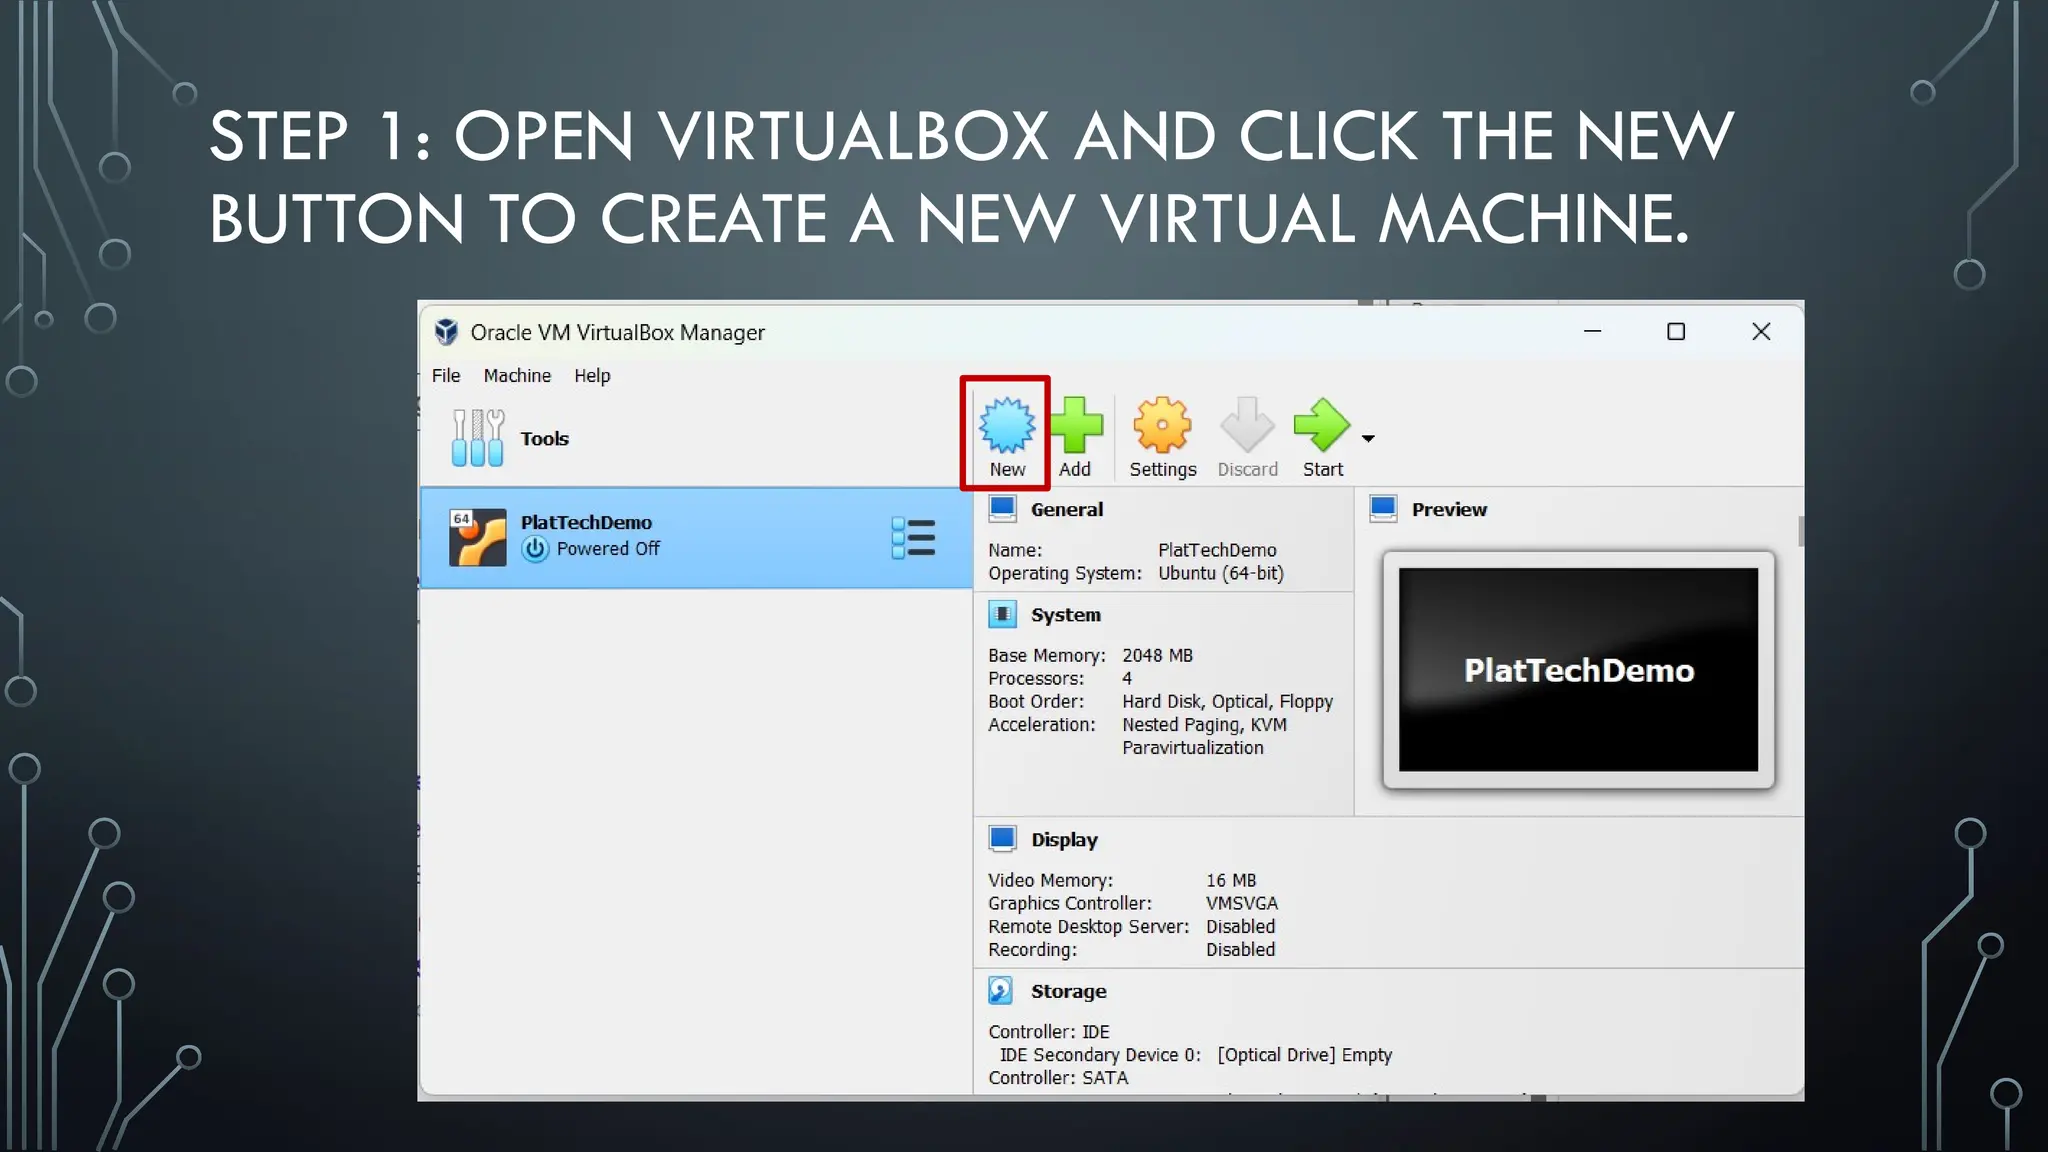Click the Tools label in sidebar
Screen dimensions: 2048x1152
544,438
